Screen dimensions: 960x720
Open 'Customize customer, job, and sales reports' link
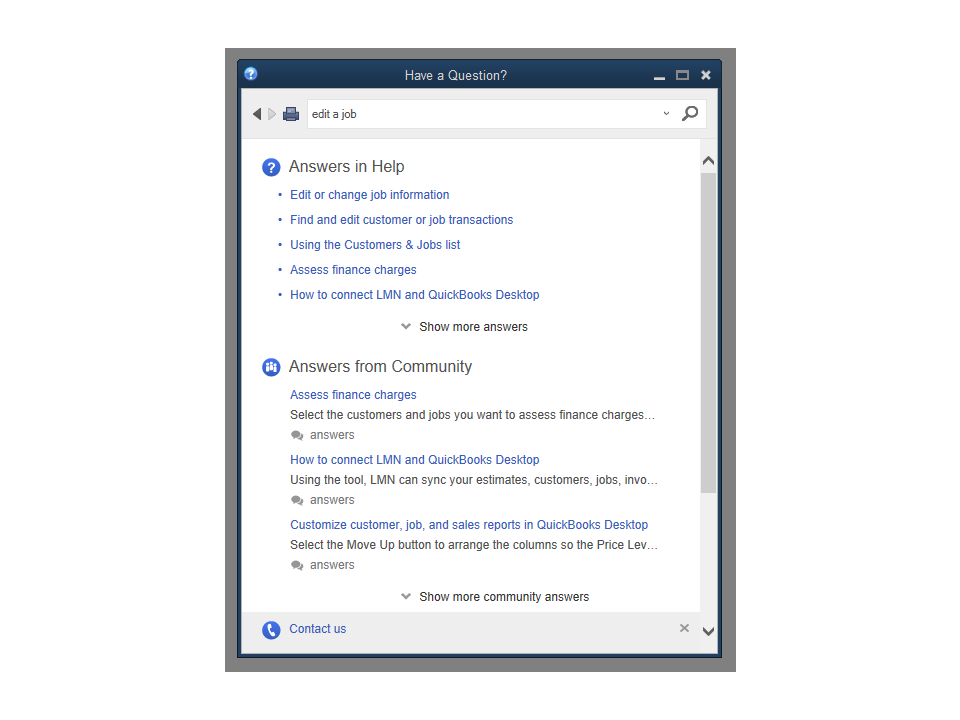(x=469, y=525)
